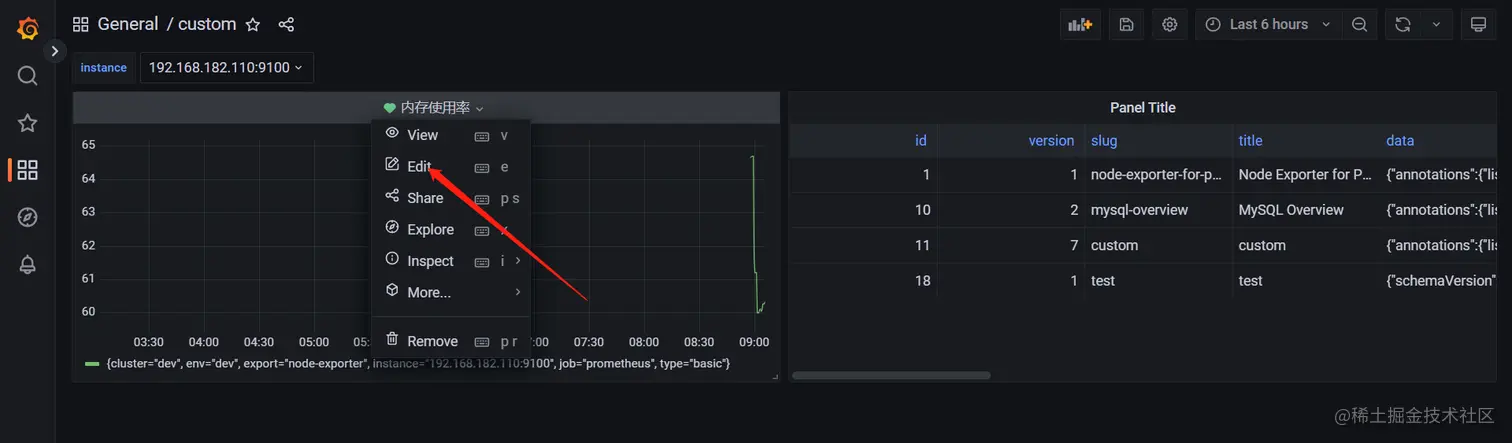Image resolution: width=1512 pixels, height=443 pixels.
Task: Click the id 18 cell
Action: (864, 281)
